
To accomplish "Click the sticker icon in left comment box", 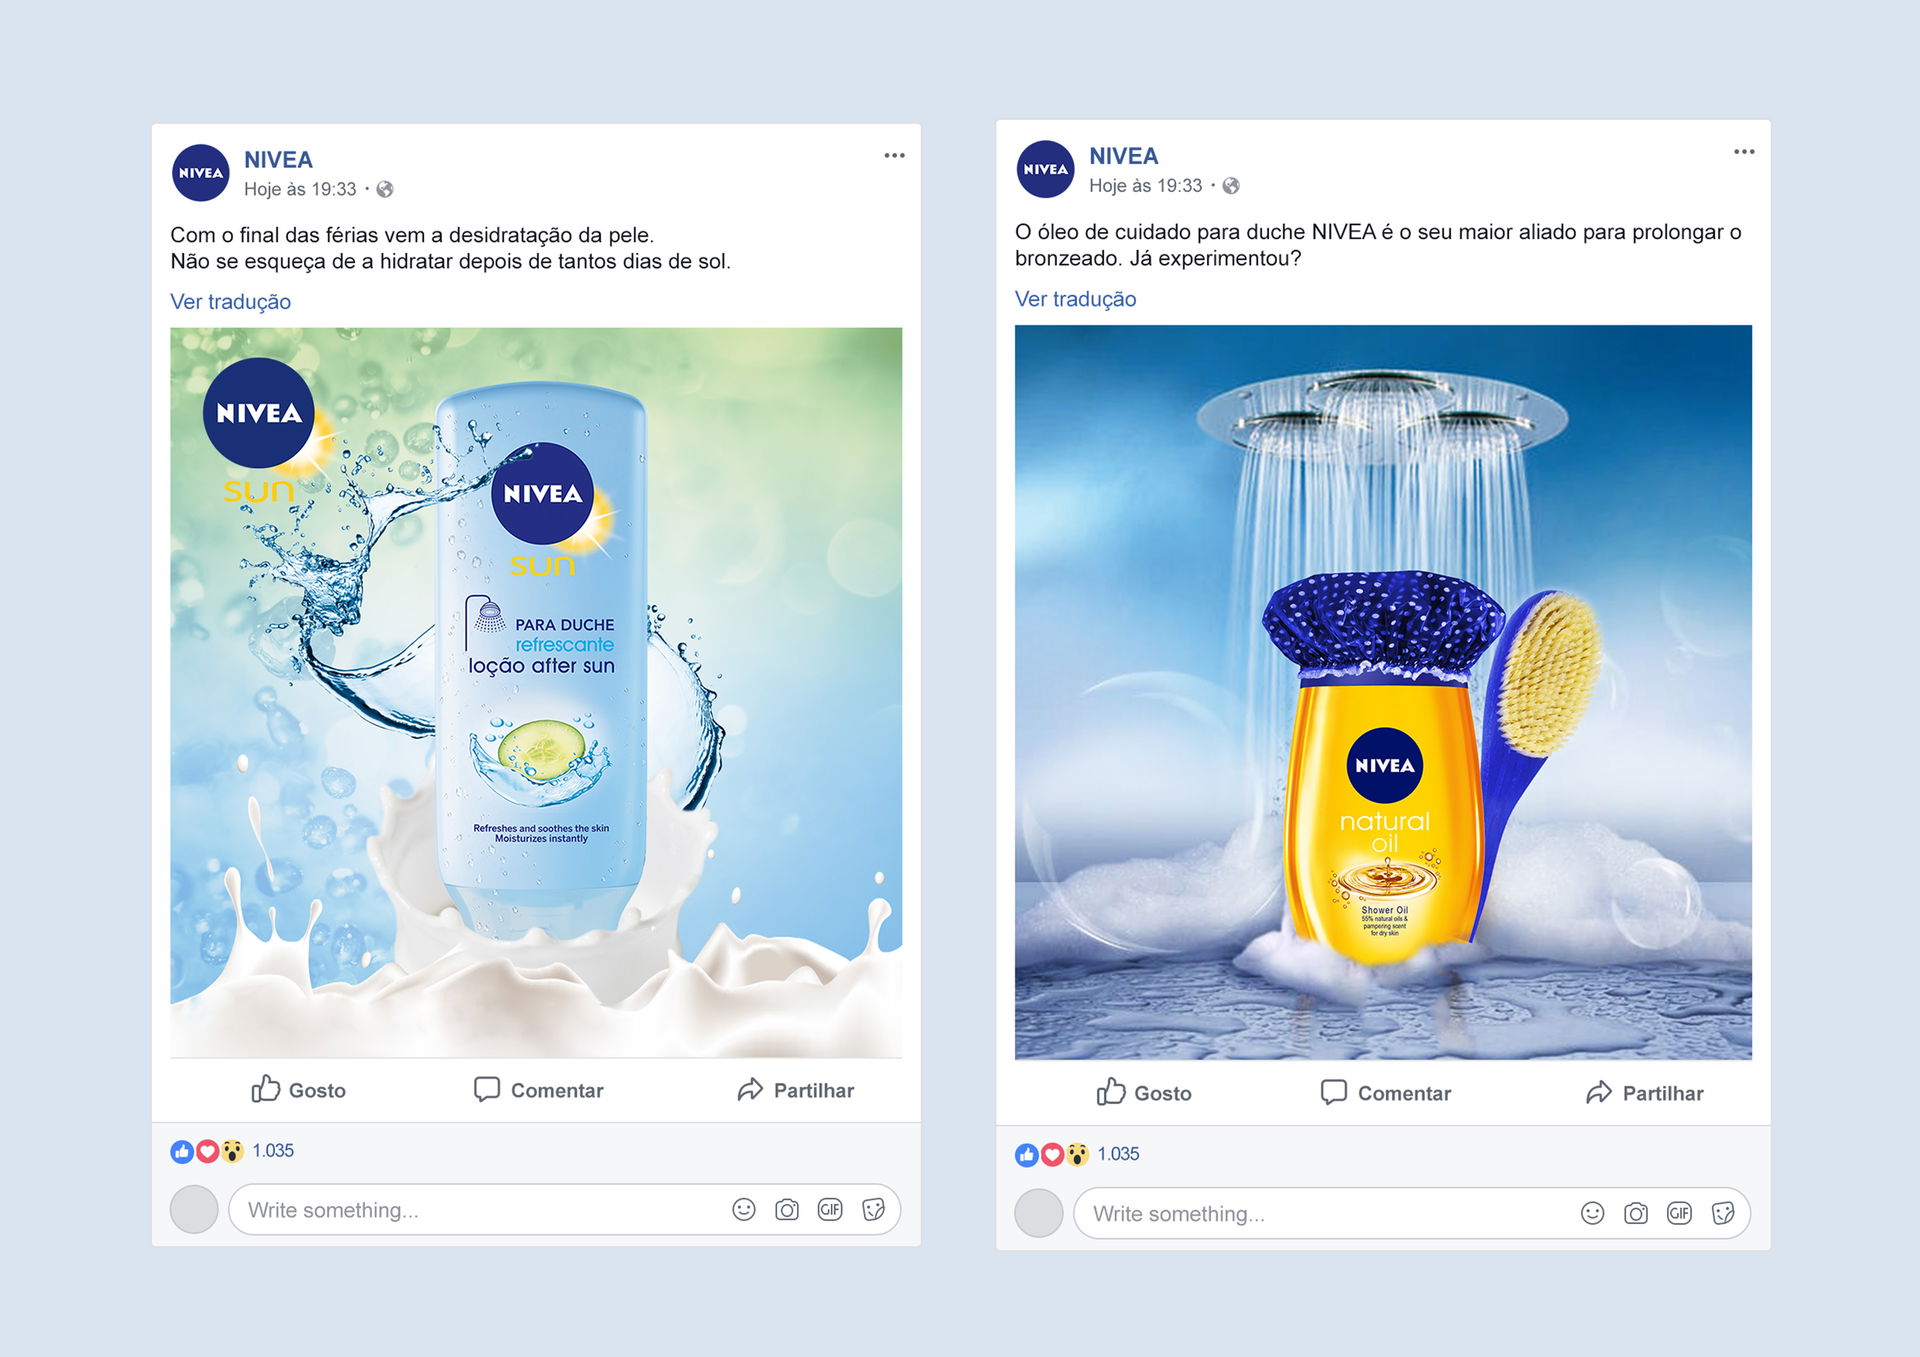I will pos(873,1210).
